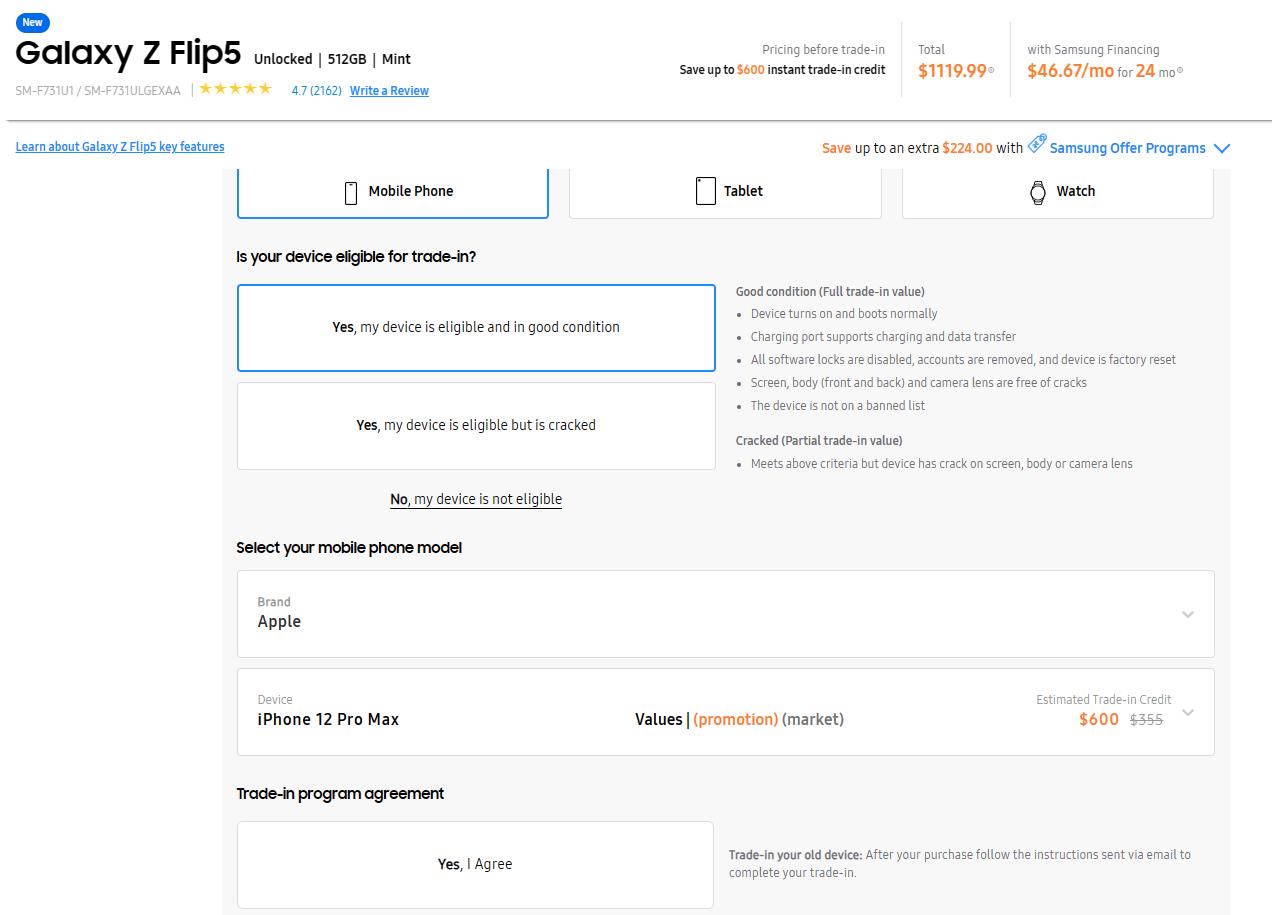
Task: Click the info icon after 24 mo financing
Action: pos(1180,71)
